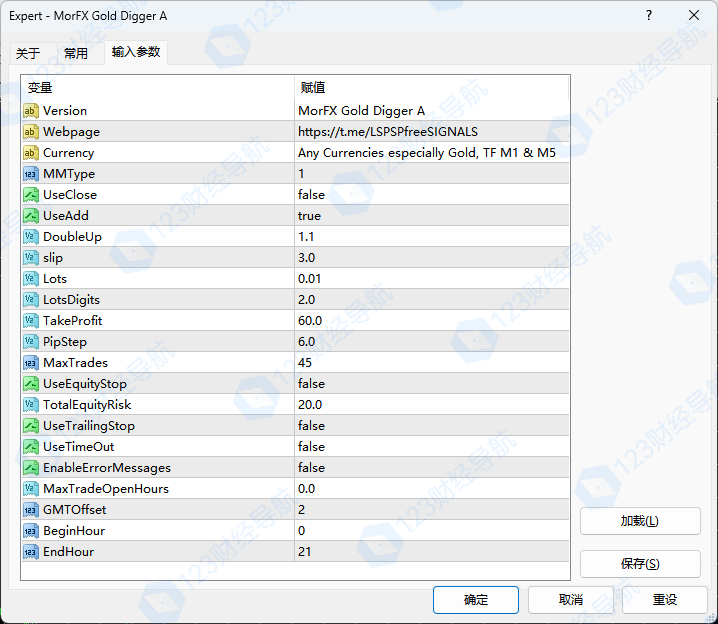Click the string icon beside Currency
The width and height of the screenshot is (718, 624).
pyautogui.click(x=31, y=153)
